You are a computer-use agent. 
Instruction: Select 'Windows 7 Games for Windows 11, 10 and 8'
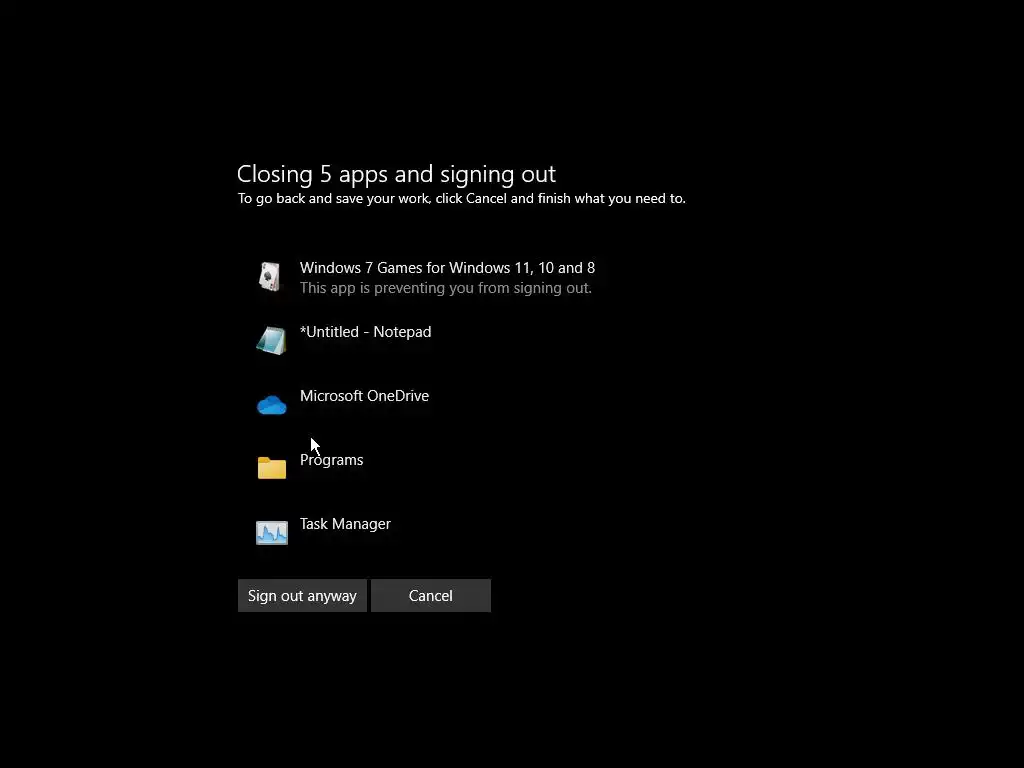[x=447, y=268]
